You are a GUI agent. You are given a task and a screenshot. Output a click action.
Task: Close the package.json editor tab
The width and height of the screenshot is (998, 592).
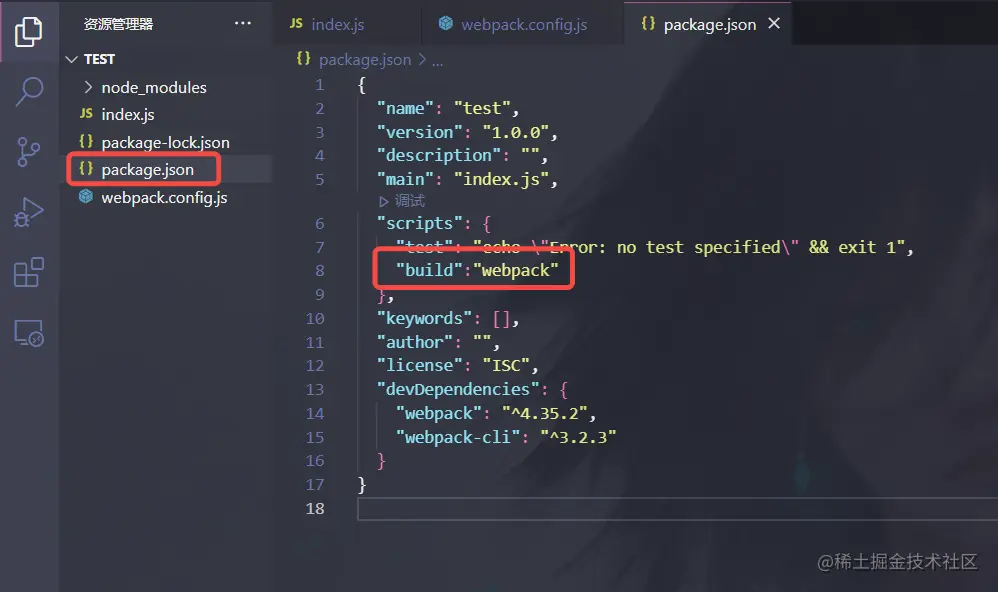(x=774, y=24)
